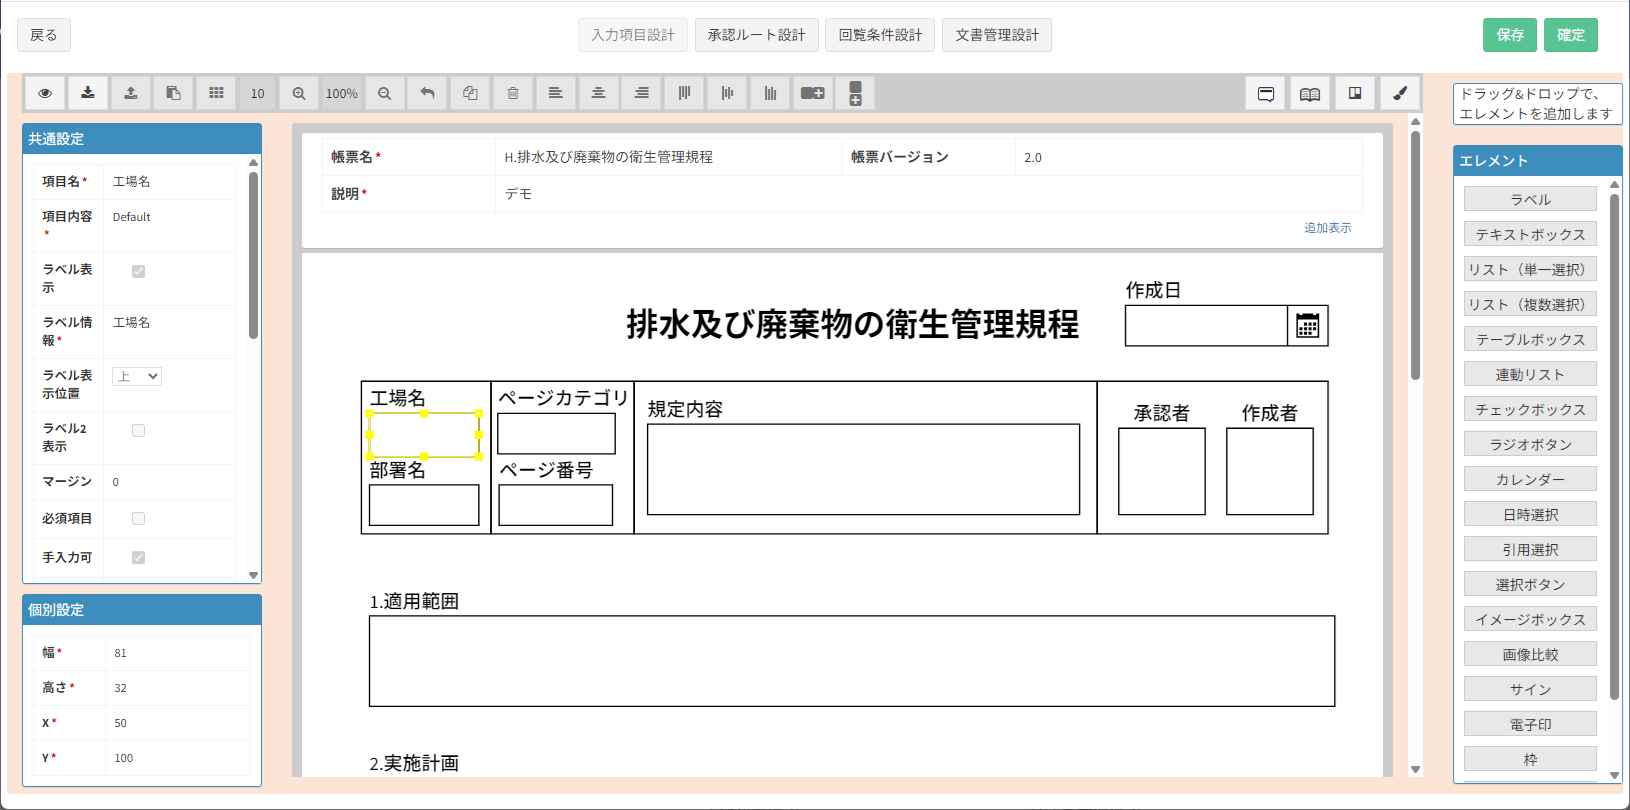Click the paintbrush icon in toolbar
This screenshot has height=810, width=1630.
point(1400,93)
